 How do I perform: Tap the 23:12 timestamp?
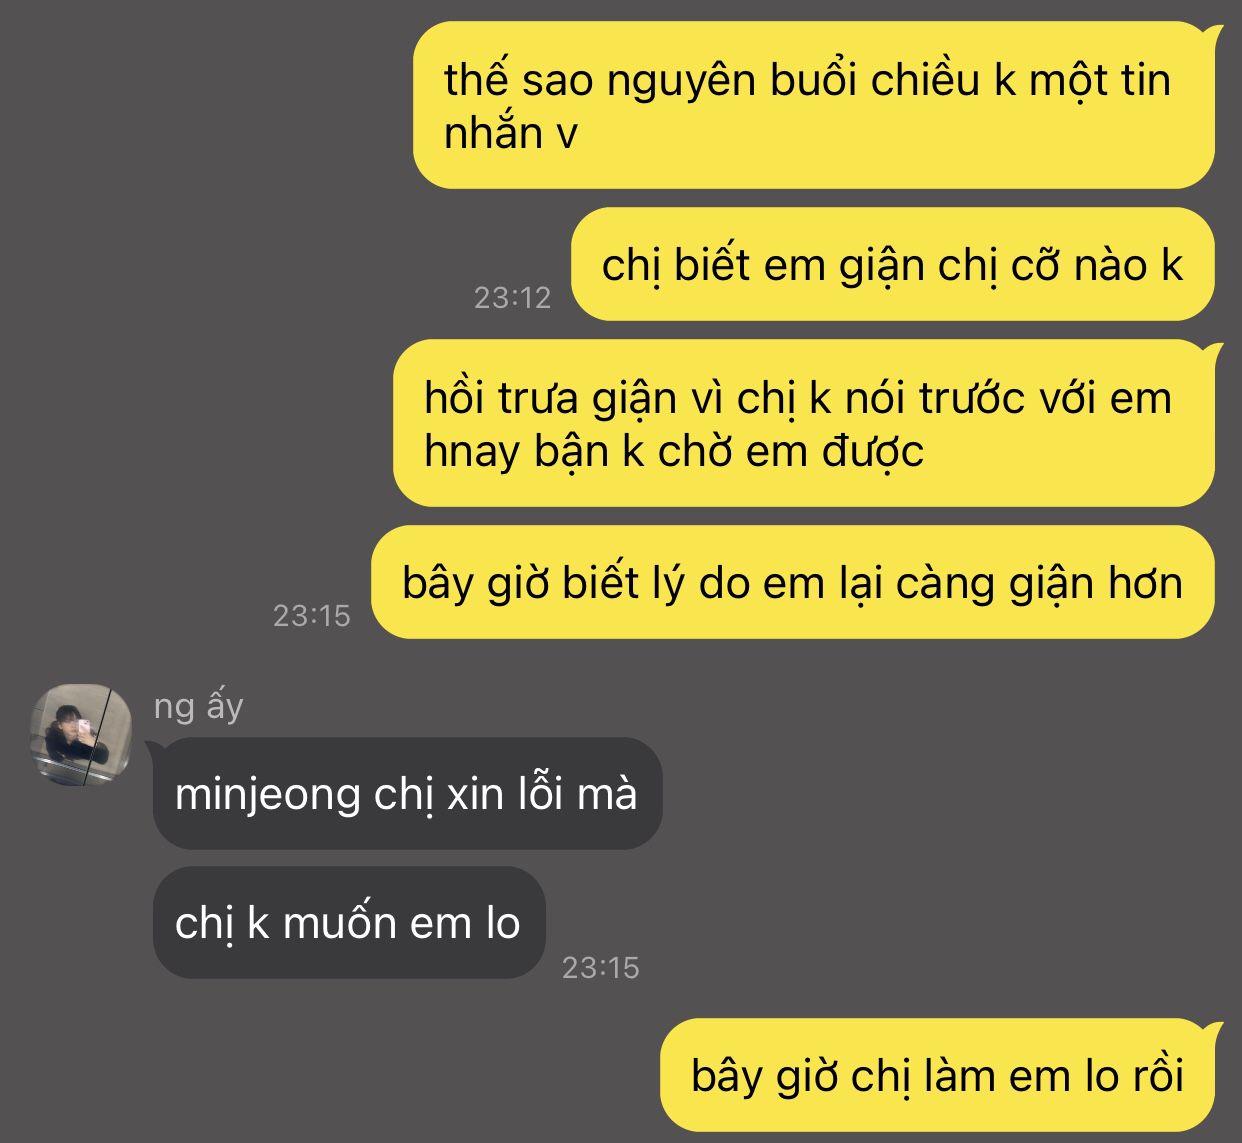tap(512, 297)
